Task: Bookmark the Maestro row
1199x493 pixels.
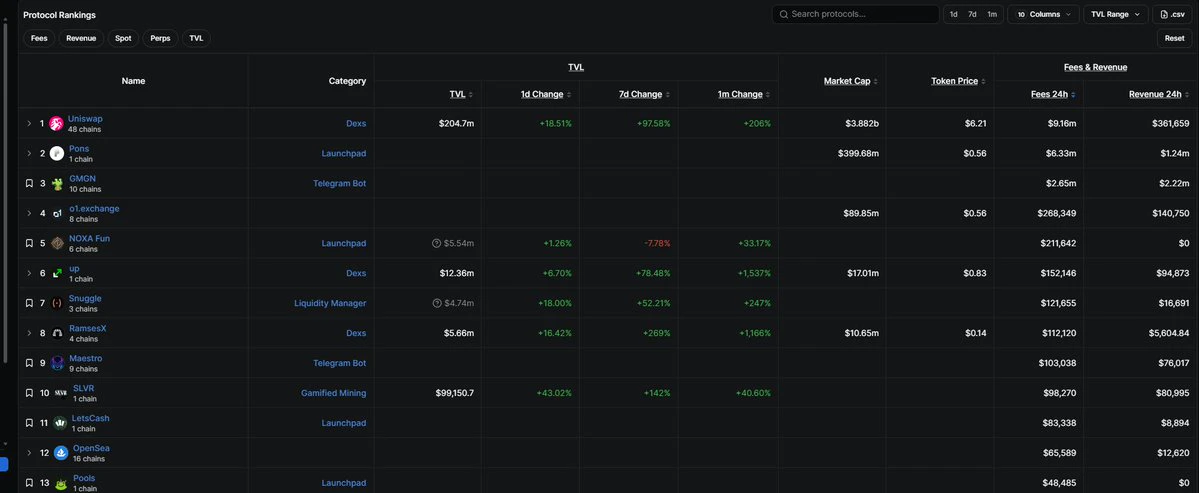Action: (29, 363)
